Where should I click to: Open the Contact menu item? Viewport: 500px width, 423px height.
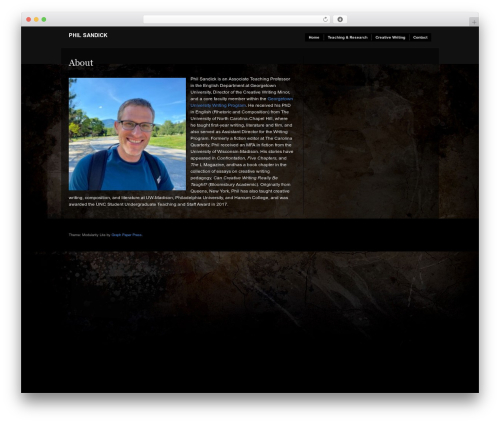pyautogui.click(x=420, y=37)
